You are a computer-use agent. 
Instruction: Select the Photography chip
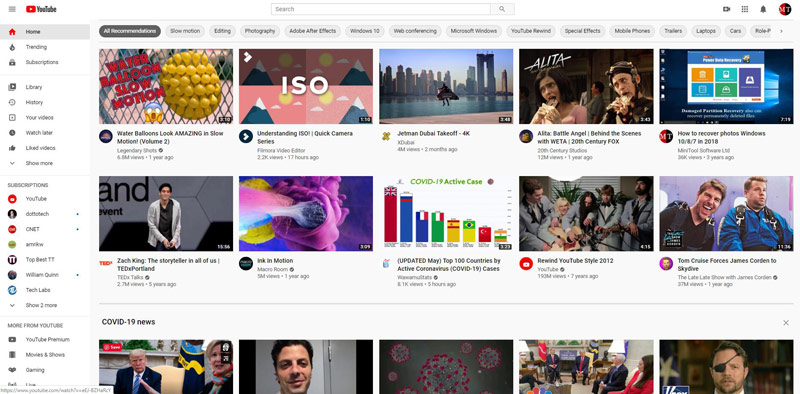tap(260, 31)
